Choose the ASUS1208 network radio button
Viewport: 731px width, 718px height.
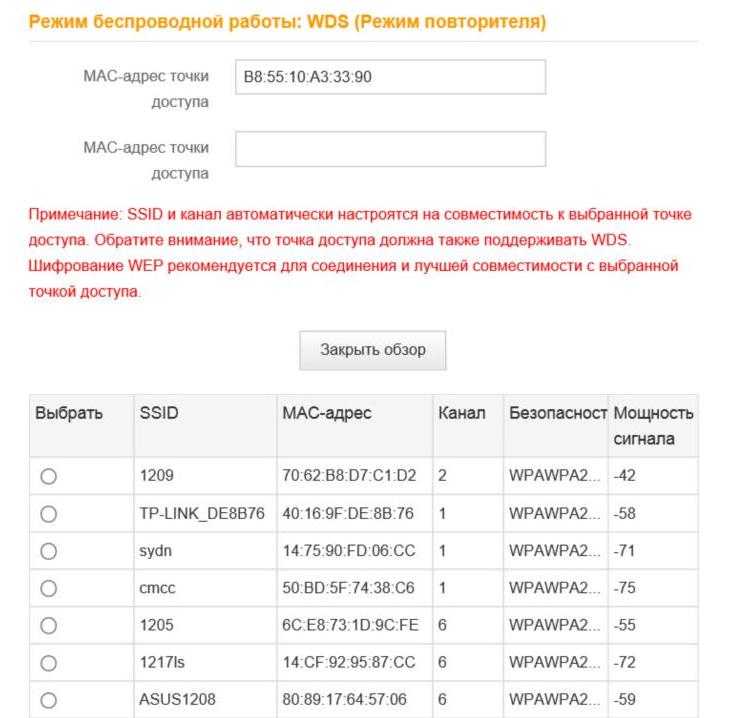[x=48, y=700]
